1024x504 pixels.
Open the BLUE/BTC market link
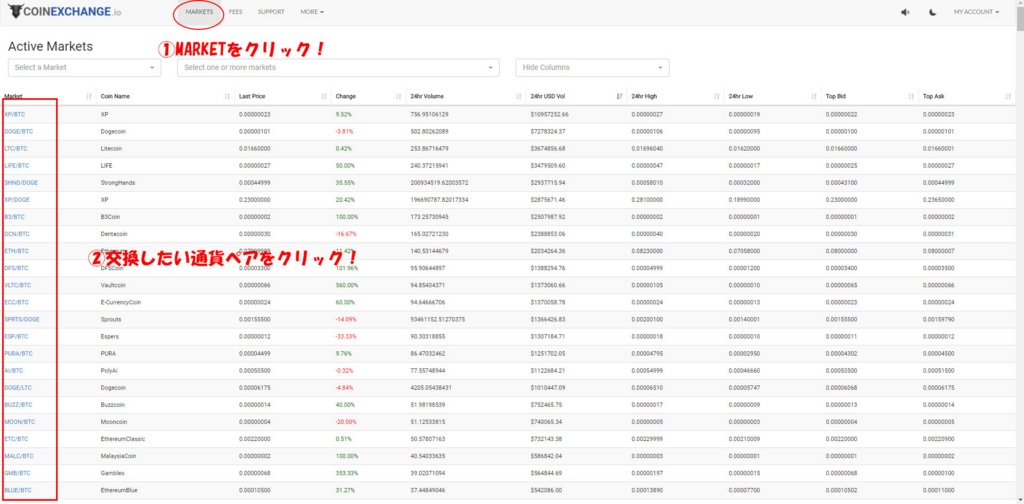click(18, 490)
